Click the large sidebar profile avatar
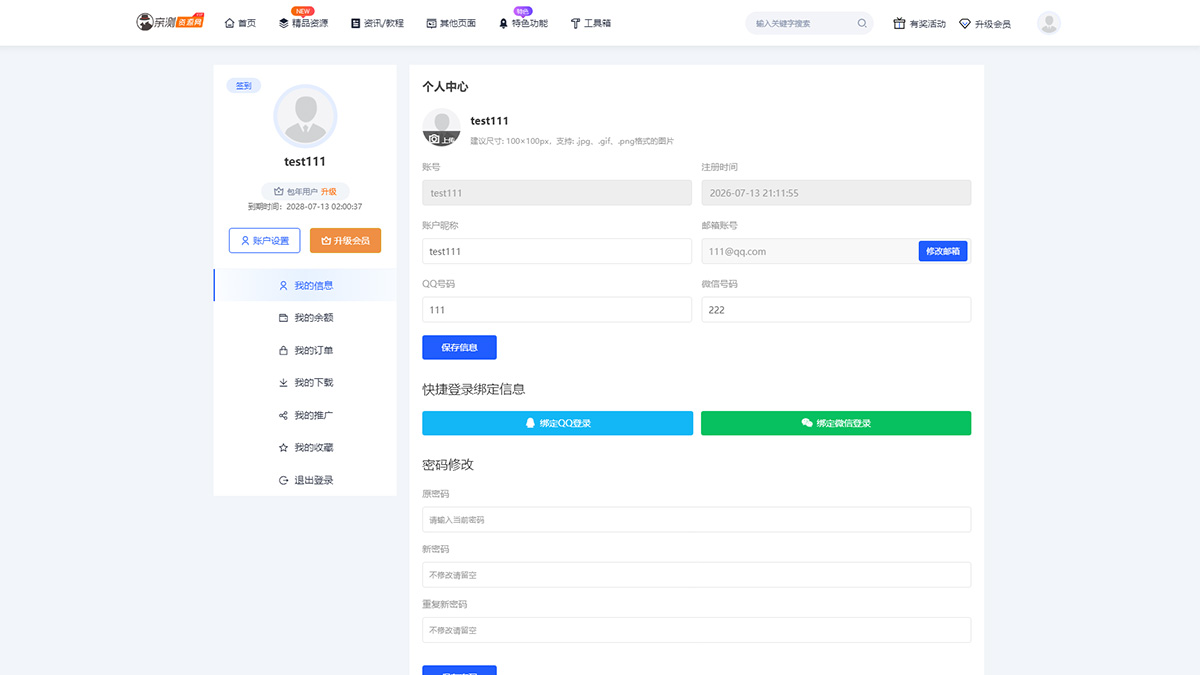Viewport: 1200px width, 675px height. tap(305, 116)
